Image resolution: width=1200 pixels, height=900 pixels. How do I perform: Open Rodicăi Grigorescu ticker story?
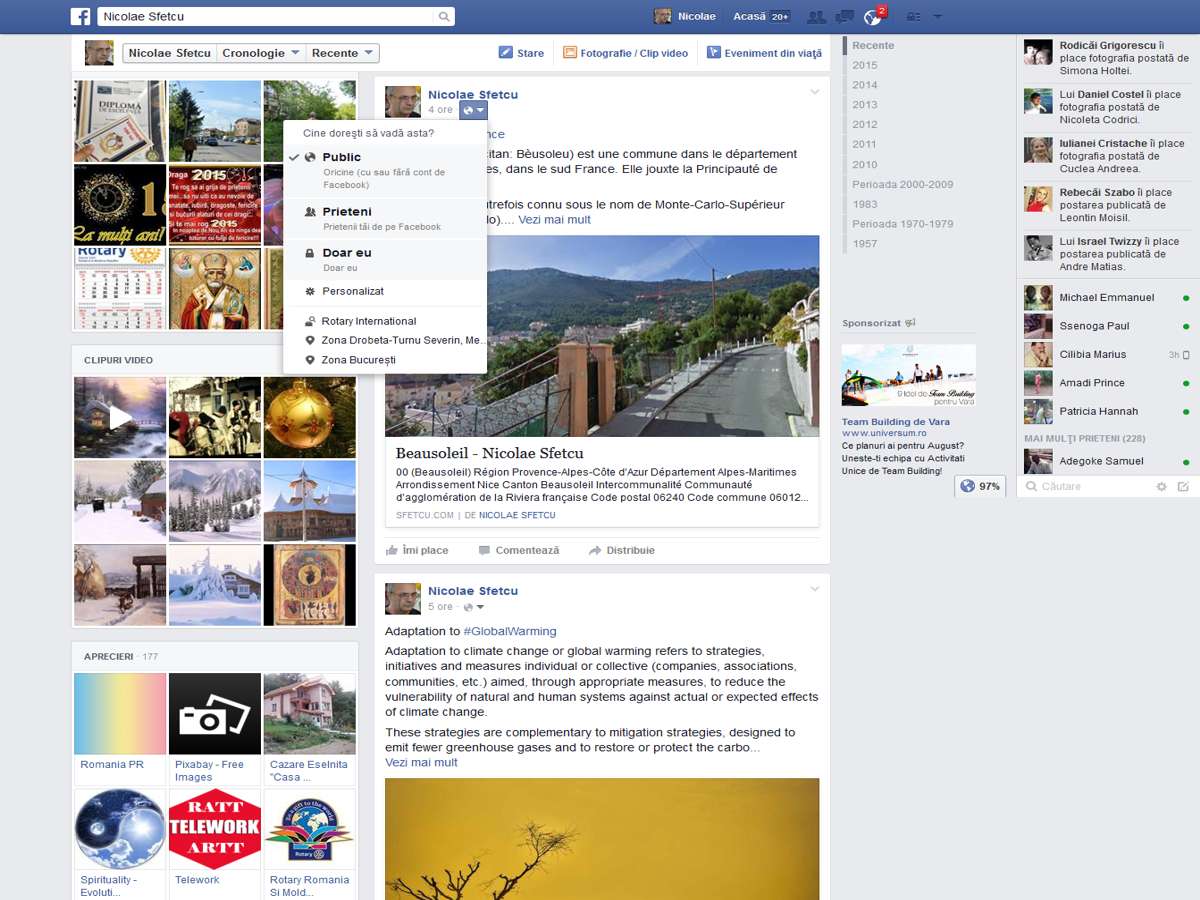(1108, 58)
